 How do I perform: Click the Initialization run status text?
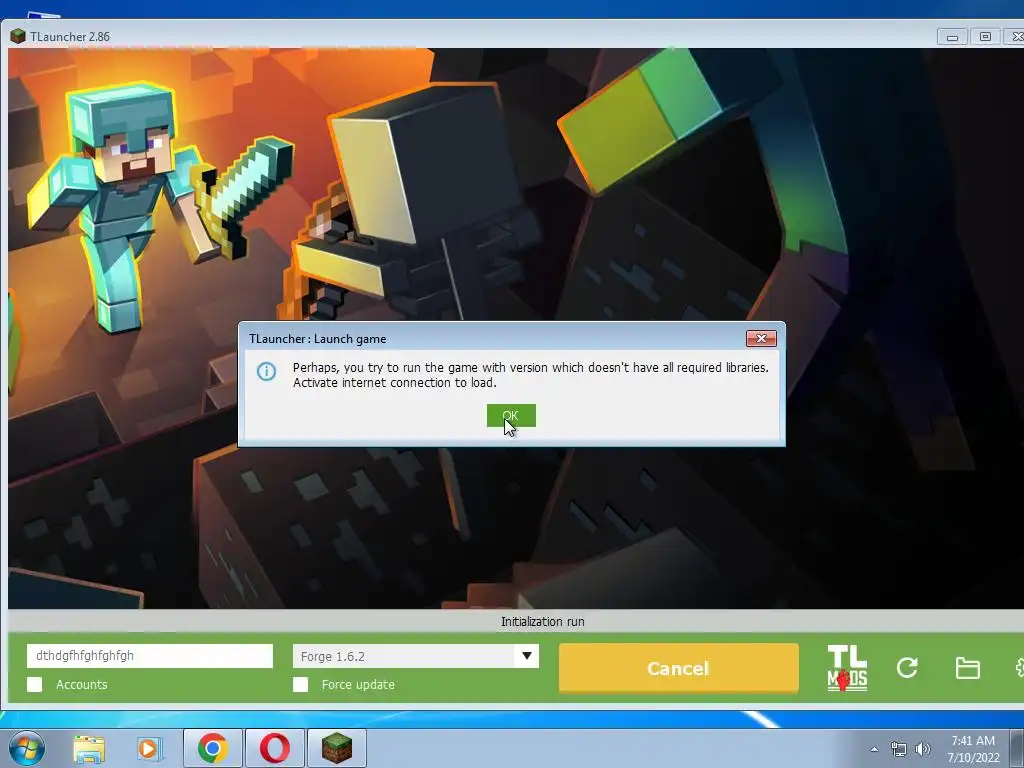543,622
